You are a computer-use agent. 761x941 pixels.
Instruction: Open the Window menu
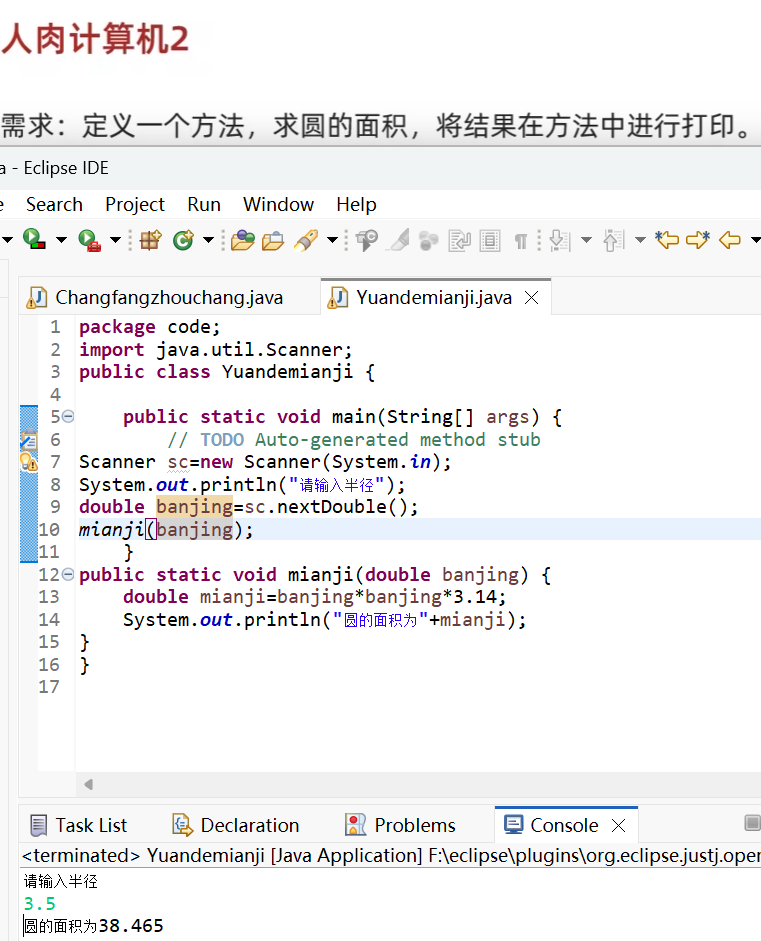(278, 205)
